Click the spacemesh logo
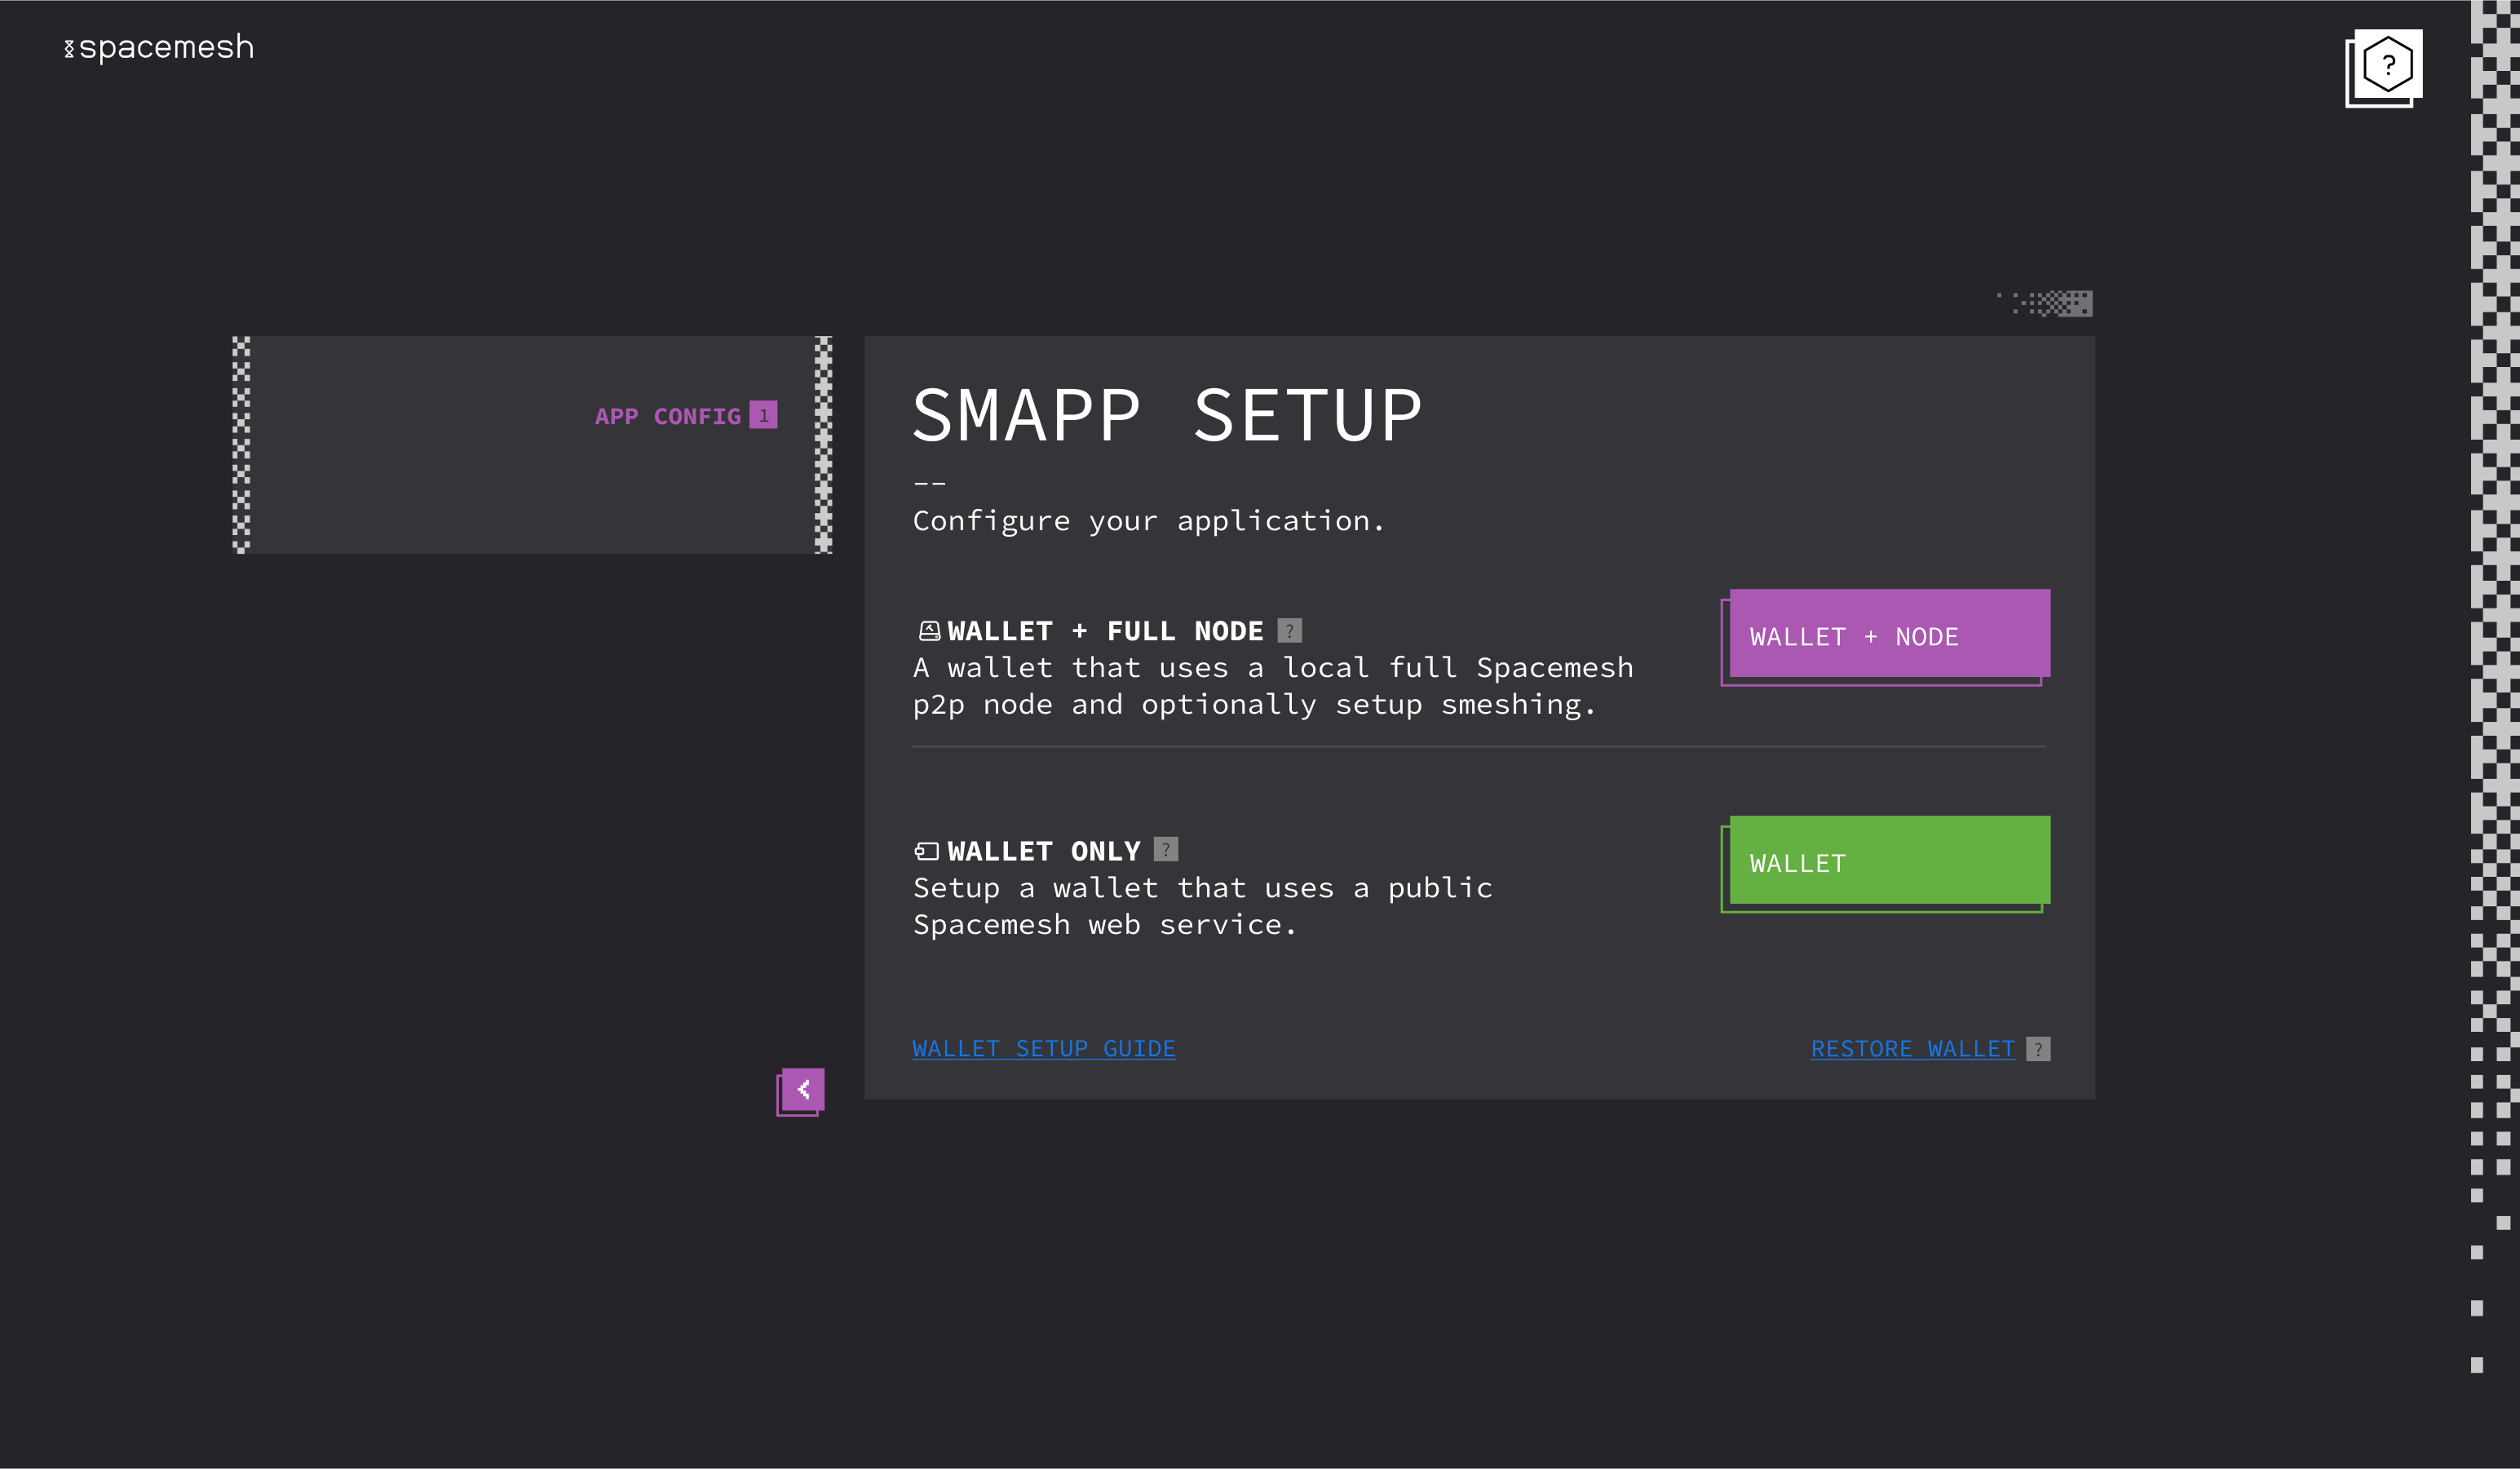 pos(160,48)
